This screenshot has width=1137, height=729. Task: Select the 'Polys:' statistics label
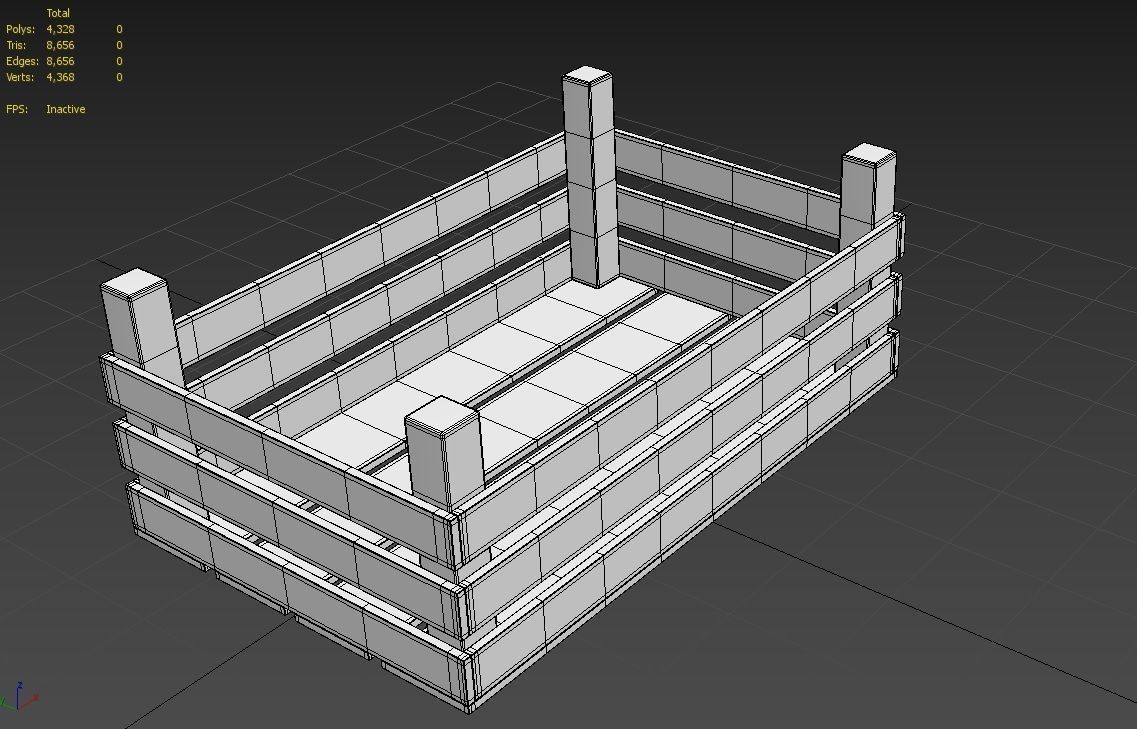(x=20, y=29)
